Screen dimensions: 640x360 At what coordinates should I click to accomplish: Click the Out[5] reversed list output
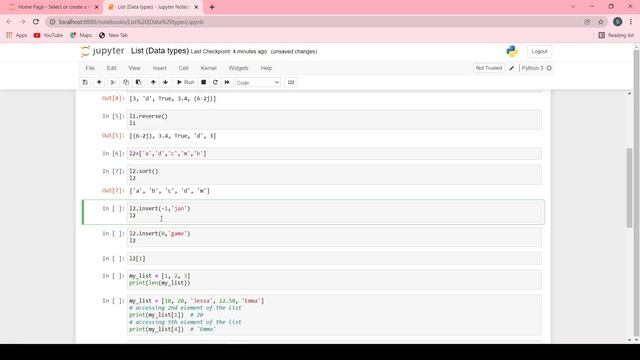[173, 136]
